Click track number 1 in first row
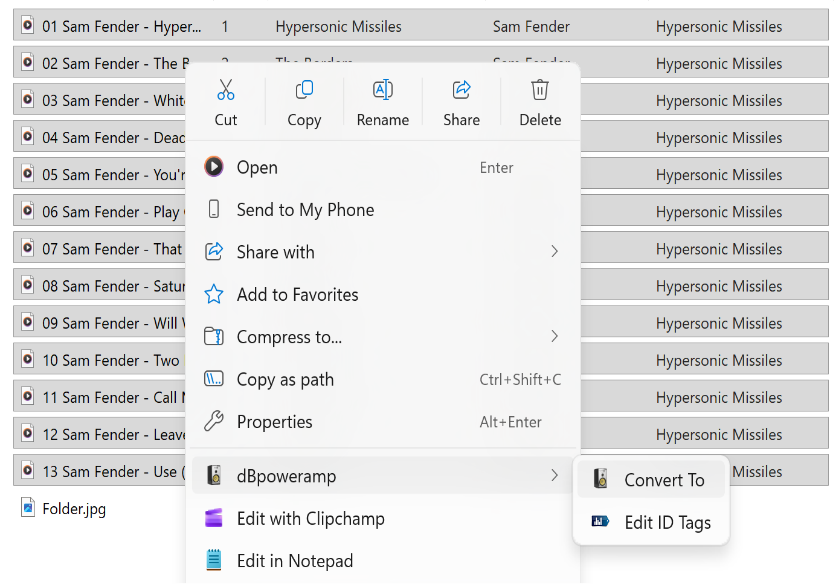The image size is (836, 584). [225, 27]
